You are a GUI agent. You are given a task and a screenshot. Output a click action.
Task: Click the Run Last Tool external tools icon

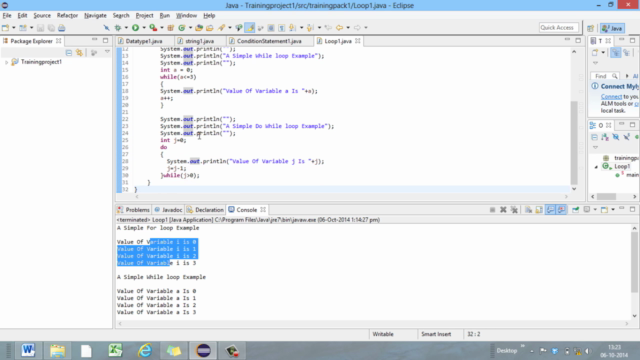click(153, 28)
